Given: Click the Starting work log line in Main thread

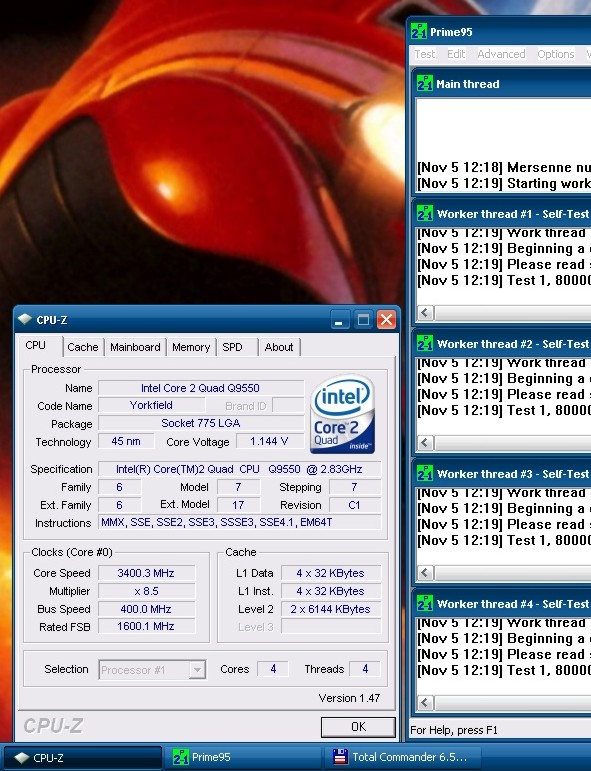Looking at the screenshot, I should (504, 183).
